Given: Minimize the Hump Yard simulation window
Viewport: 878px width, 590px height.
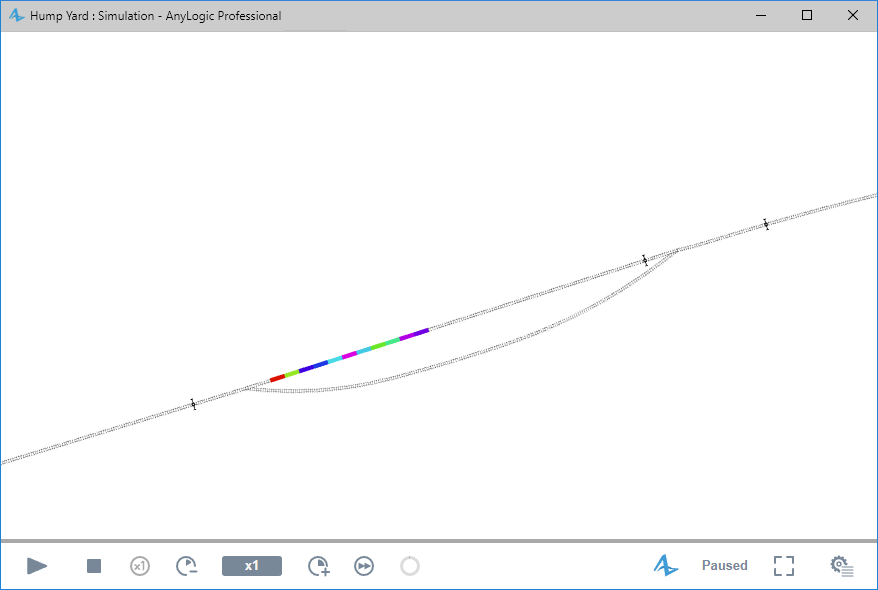Looking at the screenshot, I should [761, 15].
